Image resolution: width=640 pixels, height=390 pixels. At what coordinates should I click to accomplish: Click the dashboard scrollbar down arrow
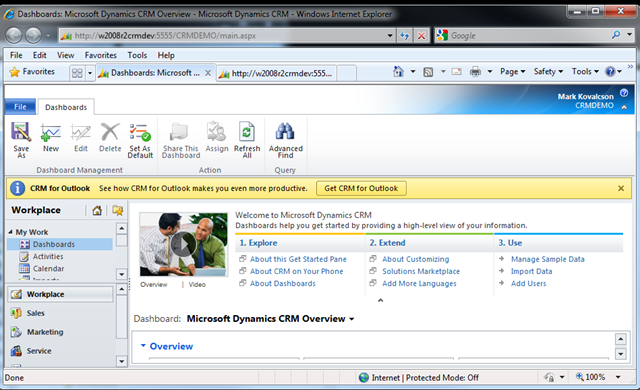[x=620, y=354]
